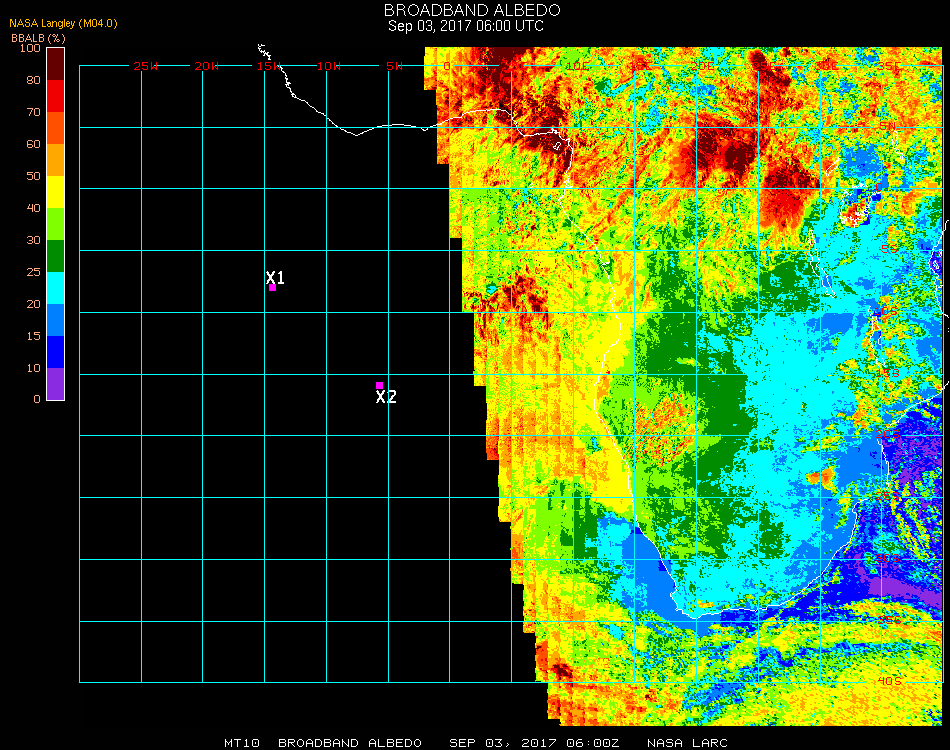This screenshot has width=950, height=750.
Task: Click the 'NASA LARC' footer text
Action: (687, 743)
